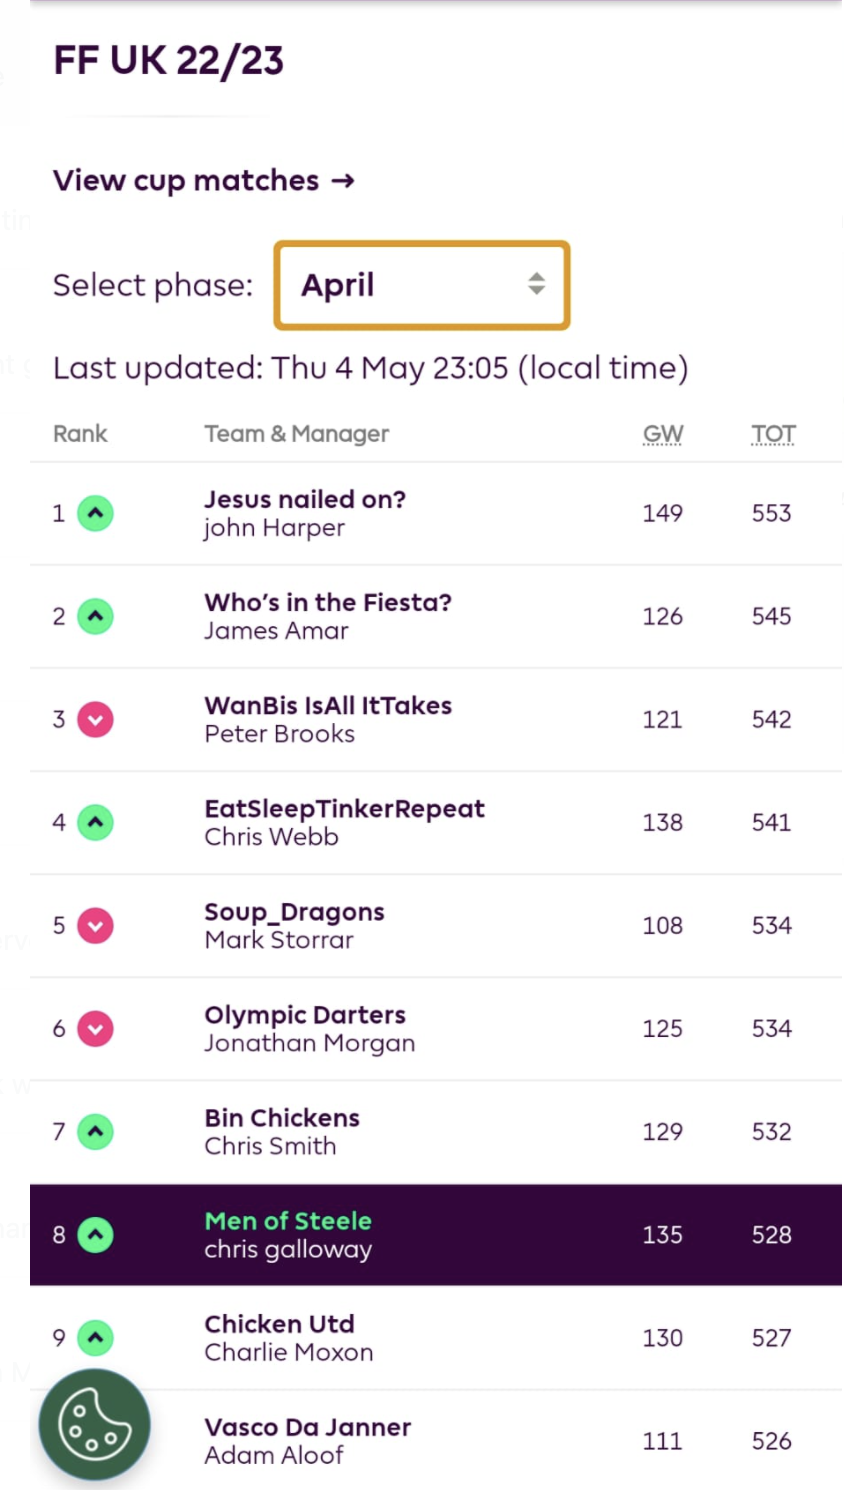Select the Bin Chickens team name

[x=282, y=1118]
